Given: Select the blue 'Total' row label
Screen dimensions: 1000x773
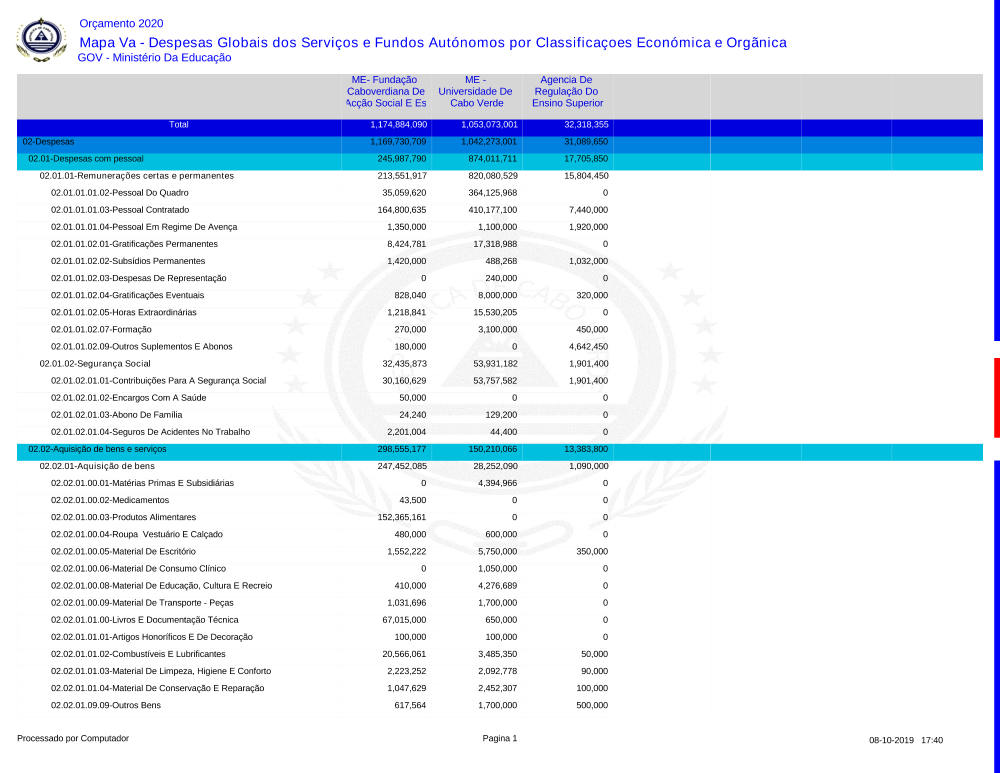Looking at the screenshot, I should point(178,125).
